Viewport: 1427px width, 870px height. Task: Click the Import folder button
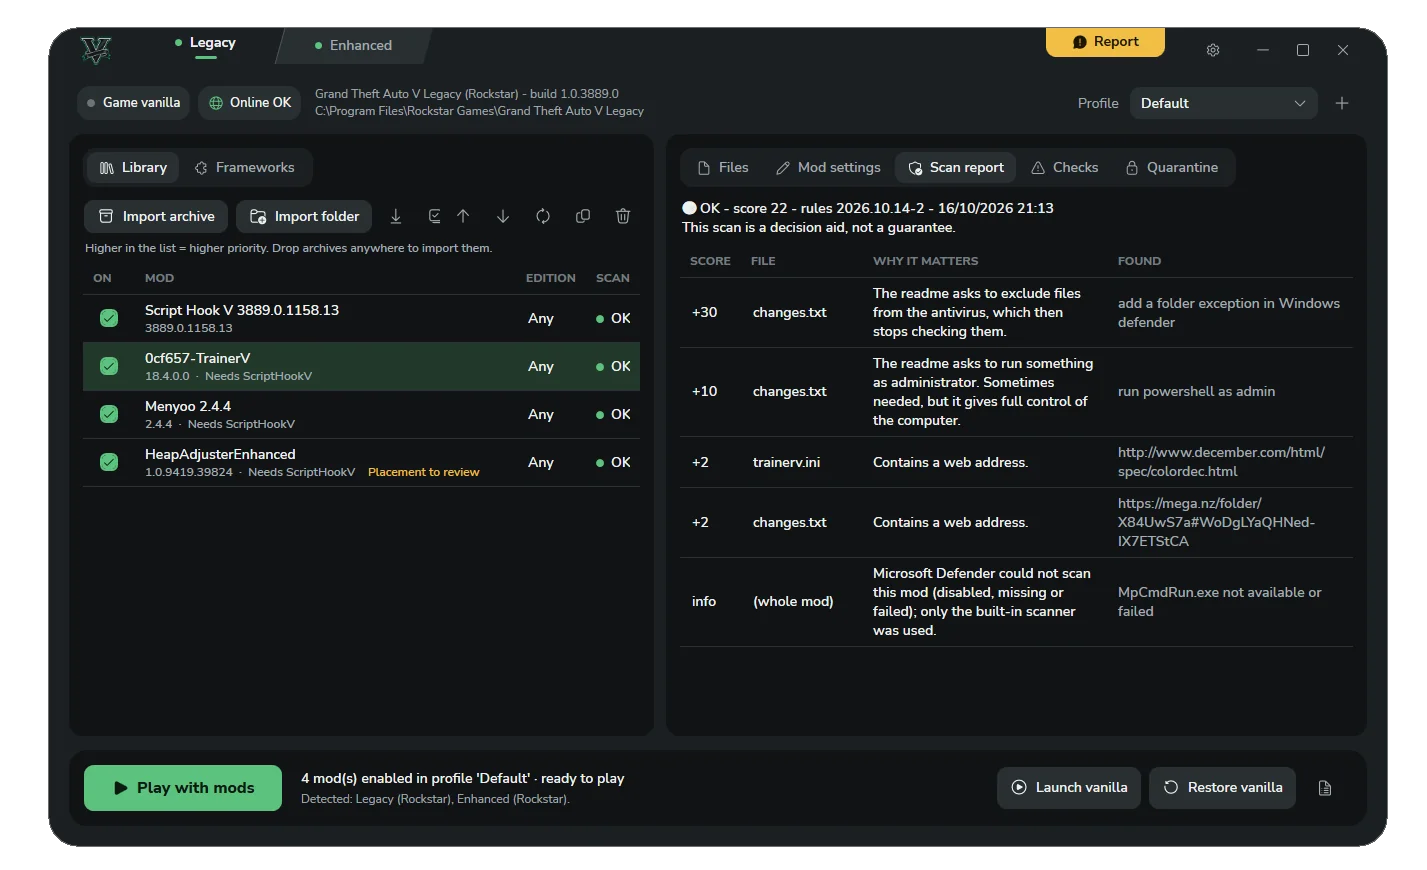click(304, 216)
